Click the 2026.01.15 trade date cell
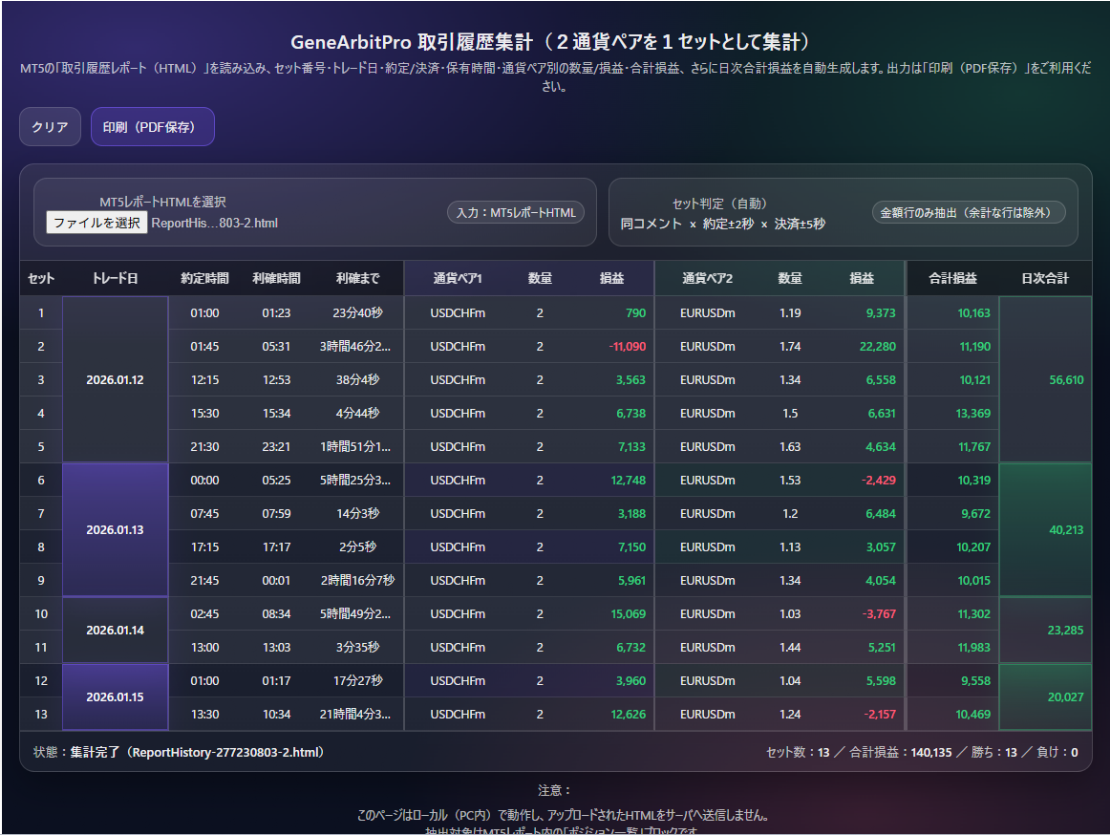This screenshot has width=1110, height=835. coord(114,697)
